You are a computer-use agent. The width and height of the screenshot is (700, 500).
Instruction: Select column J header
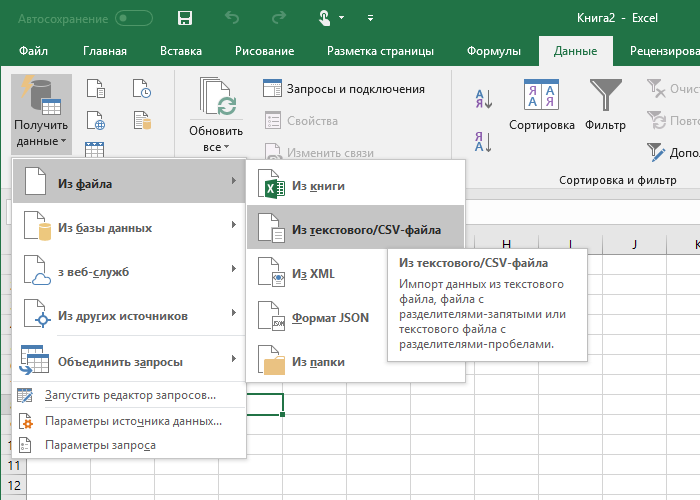[x=634, y=244]
